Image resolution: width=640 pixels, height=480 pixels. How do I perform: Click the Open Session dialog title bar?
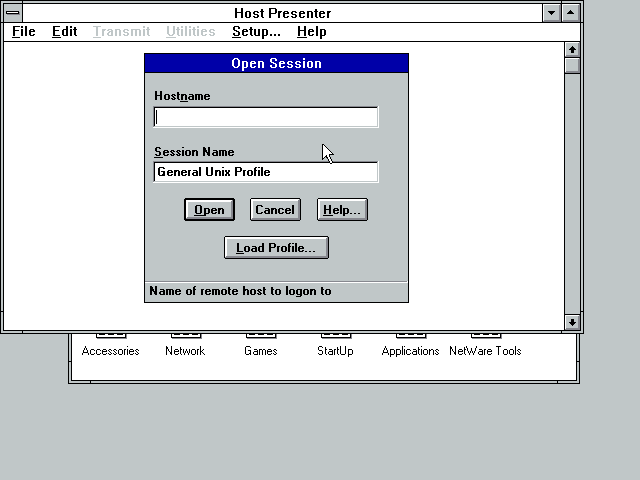pos(276,63)
